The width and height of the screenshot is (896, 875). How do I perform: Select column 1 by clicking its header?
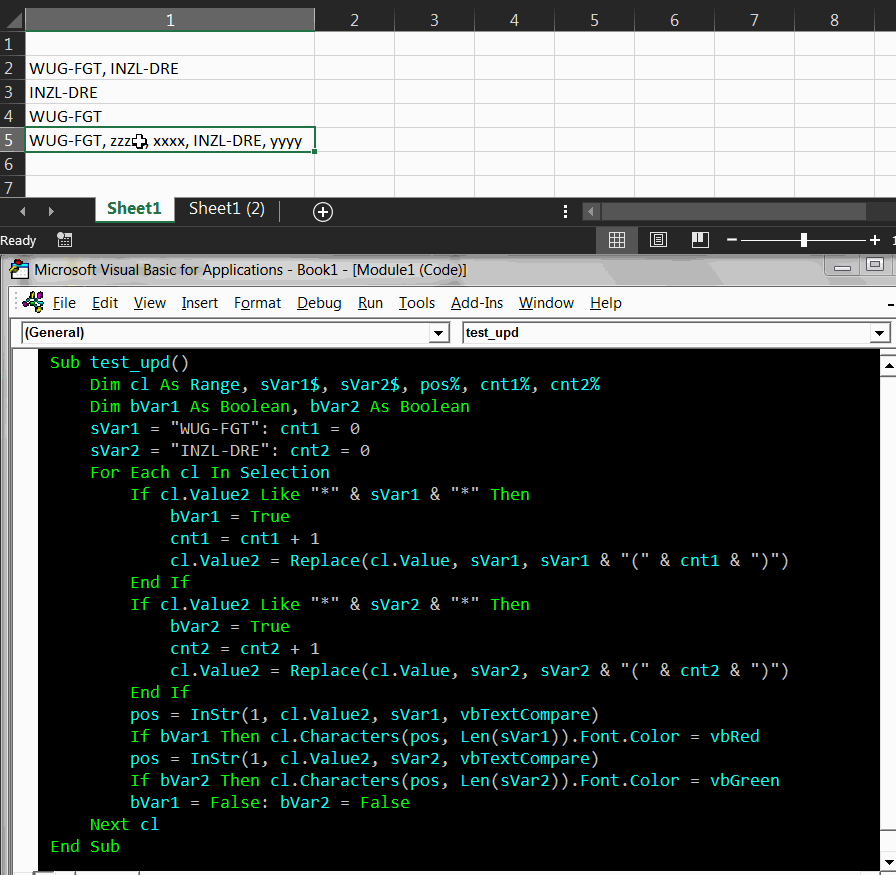tap(170, 18)
